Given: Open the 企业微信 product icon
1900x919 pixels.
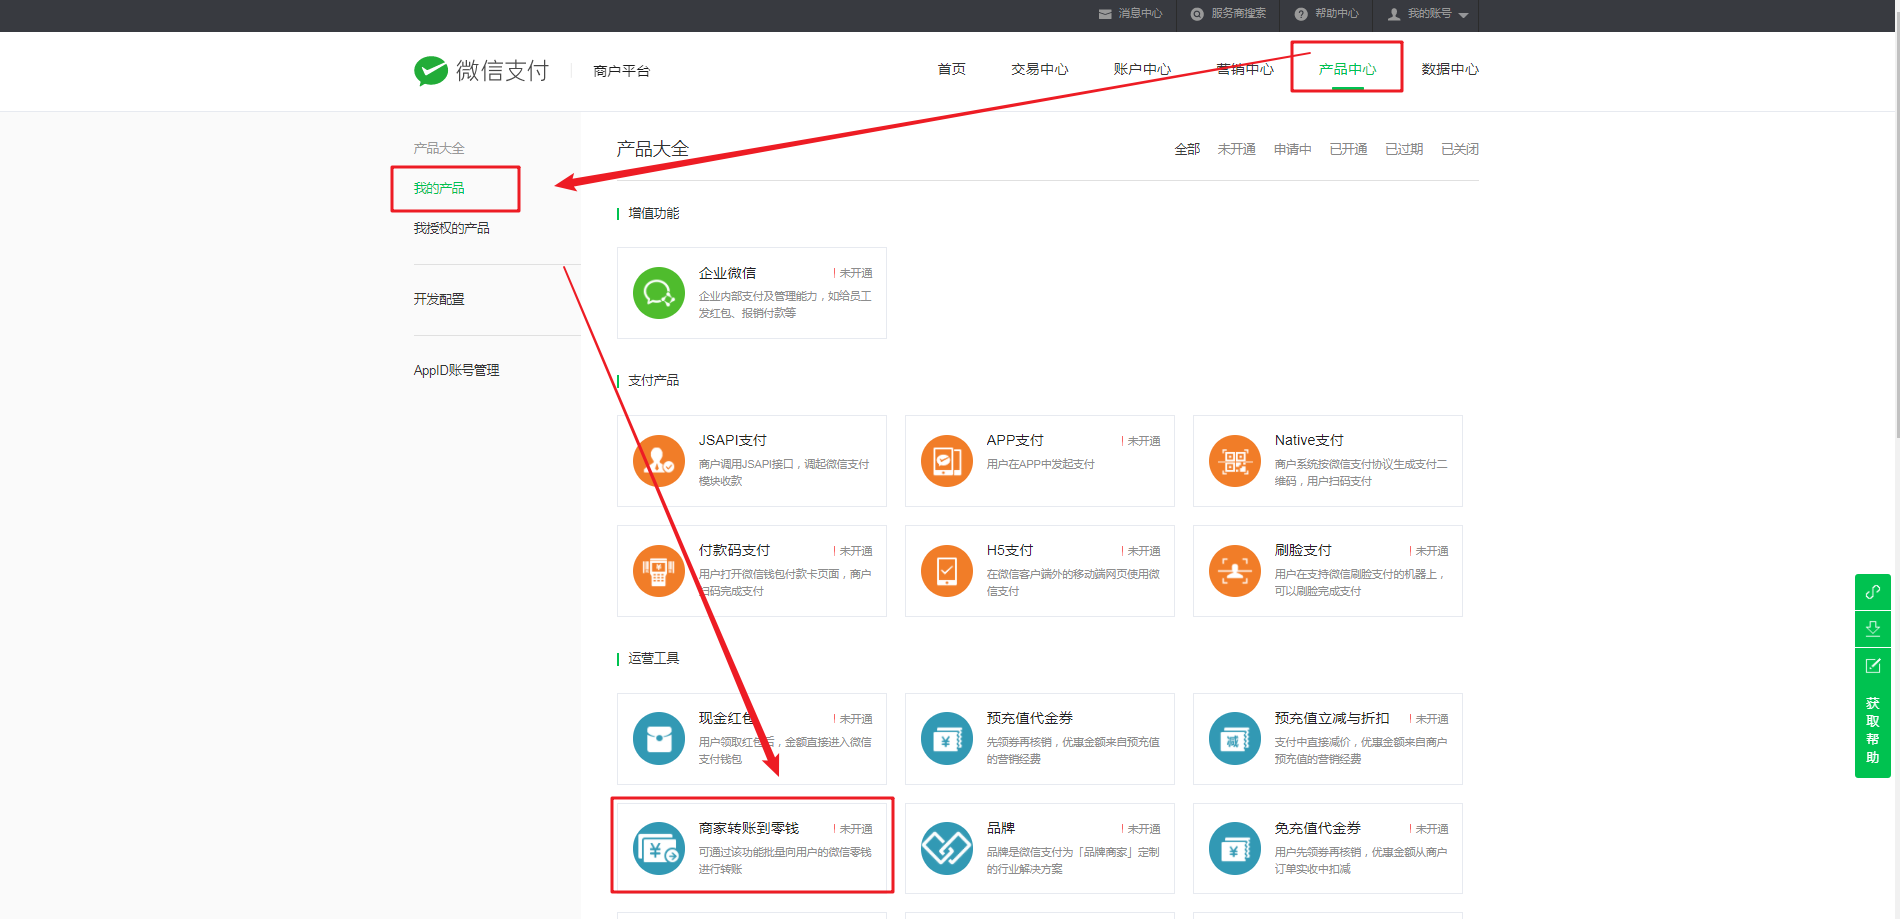Looking at the screenshot, I should (x=659, y=293).
